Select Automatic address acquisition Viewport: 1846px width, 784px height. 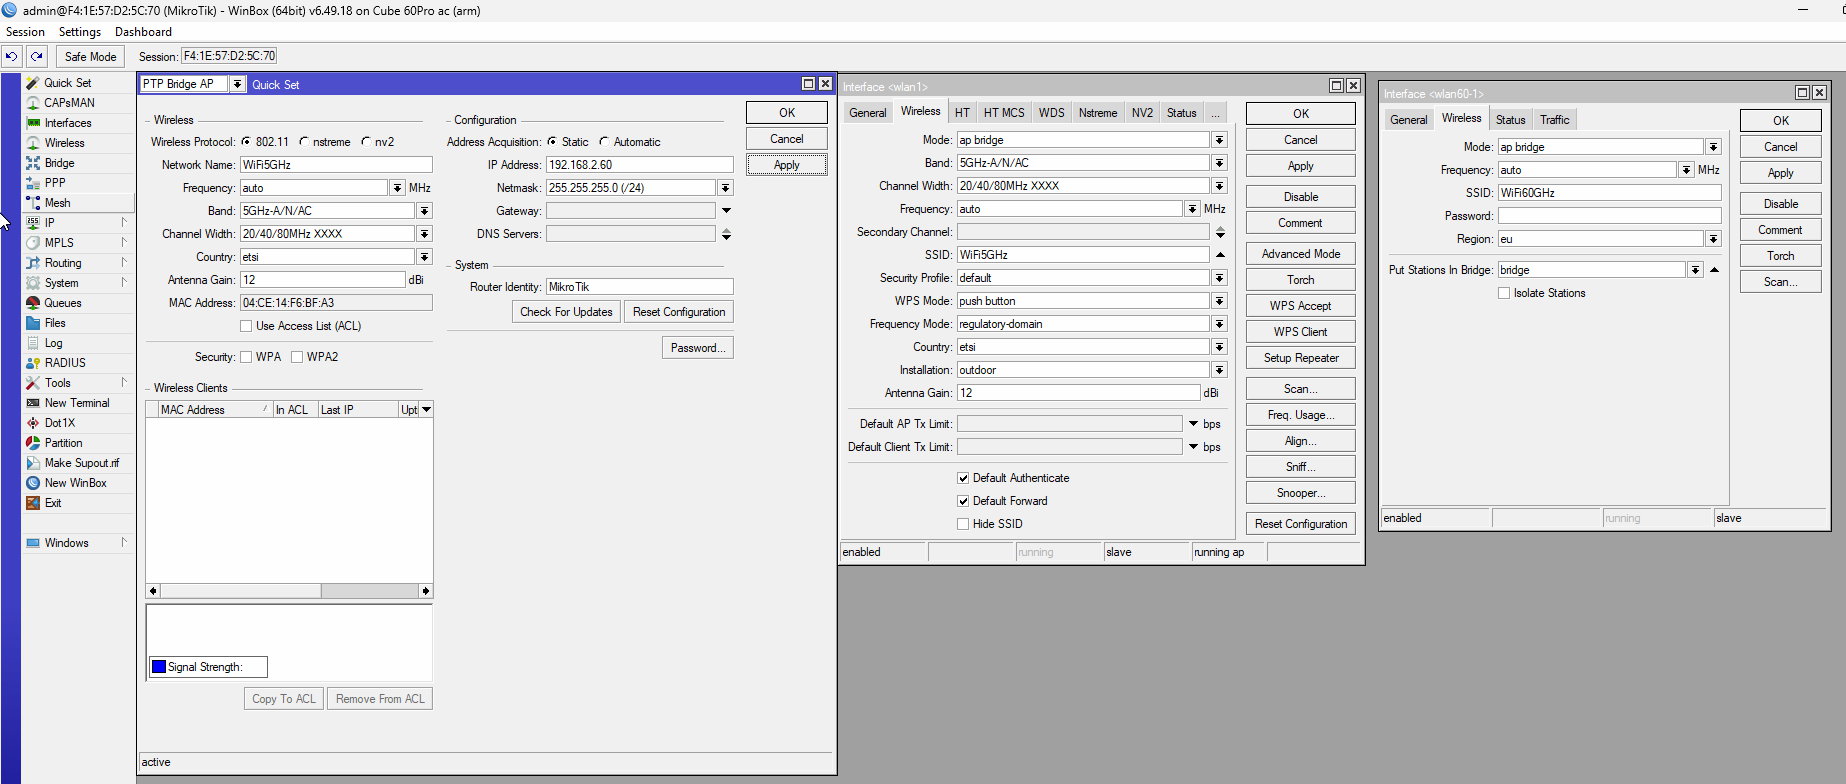click(604, 142)
